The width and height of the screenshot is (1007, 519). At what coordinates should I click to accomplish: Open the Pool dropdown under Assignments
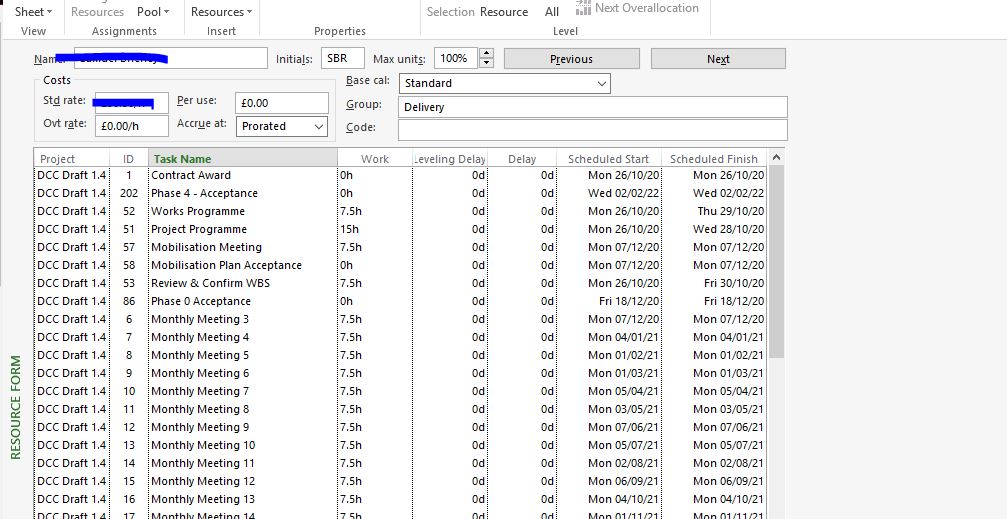[153, 12]
